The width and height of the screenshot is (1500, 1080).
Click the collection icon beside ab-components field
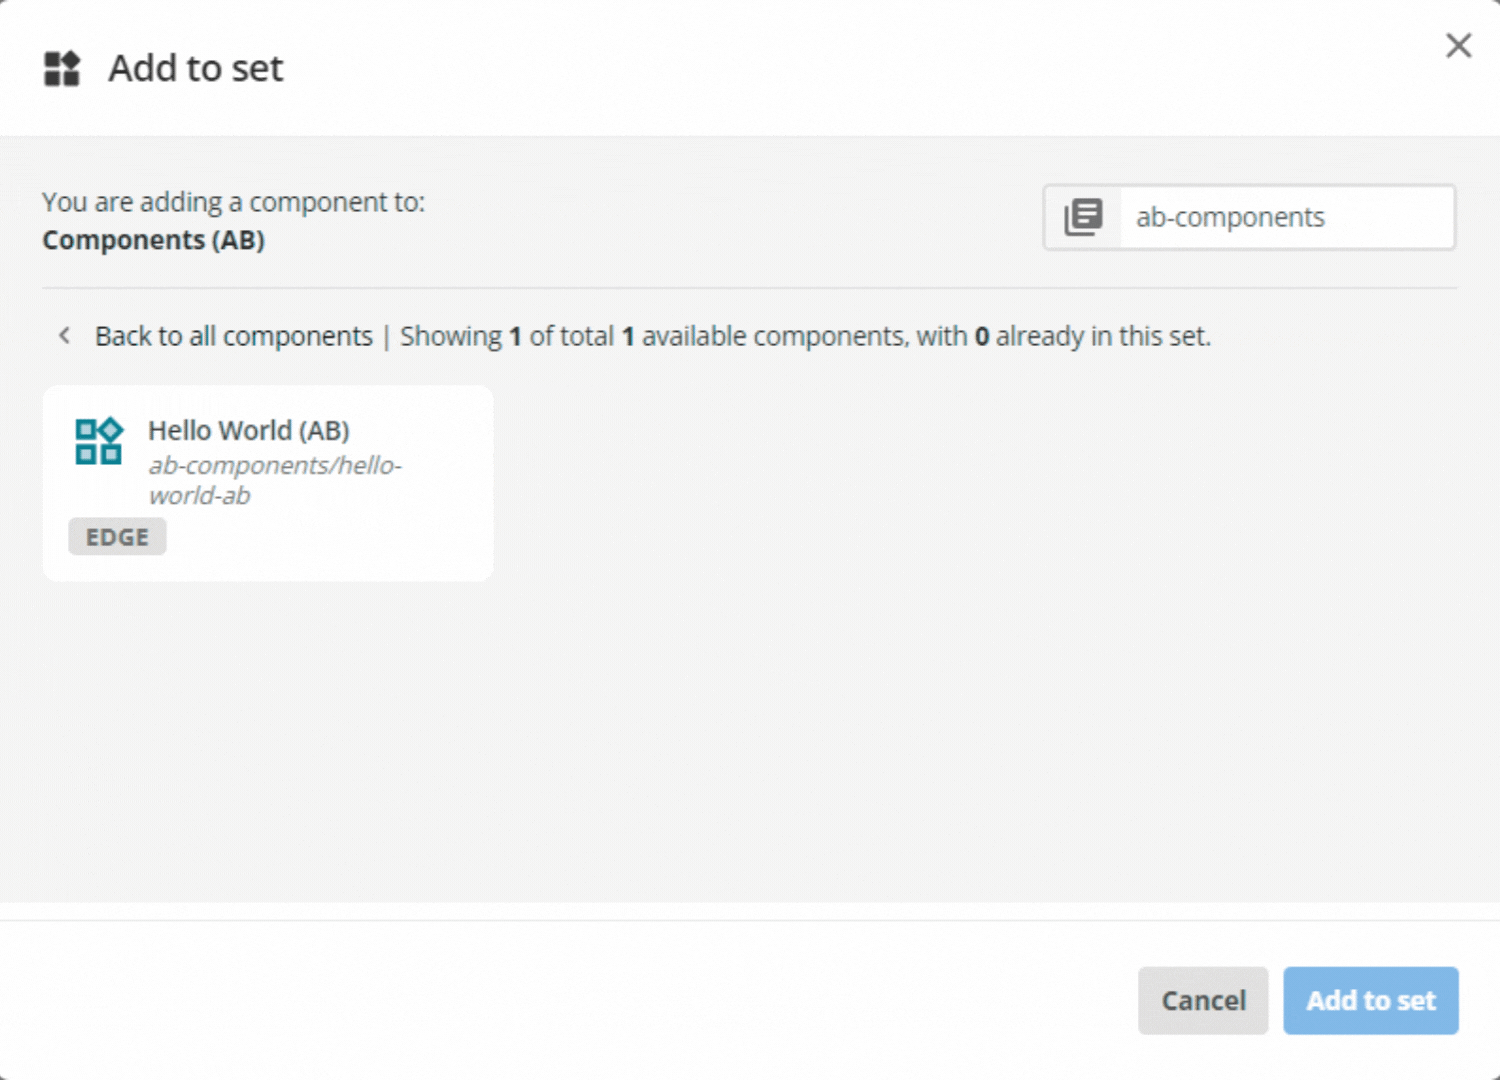(x=1082, y=217)
